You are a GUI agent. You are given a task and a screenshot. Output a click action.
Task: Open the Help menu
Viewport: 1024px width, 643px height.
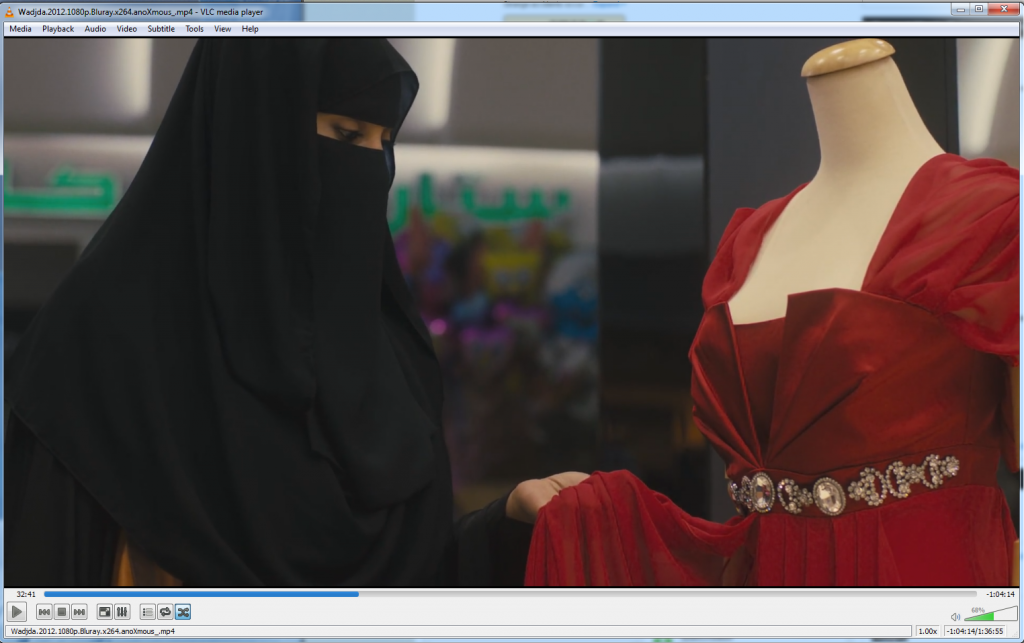click(250, 29)
